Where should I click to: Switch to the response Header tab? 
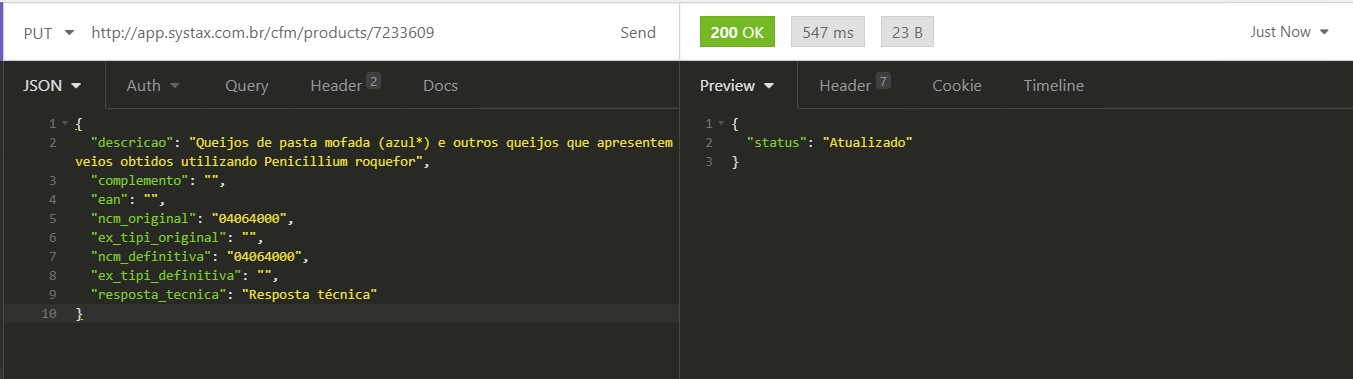pos(854,86)
